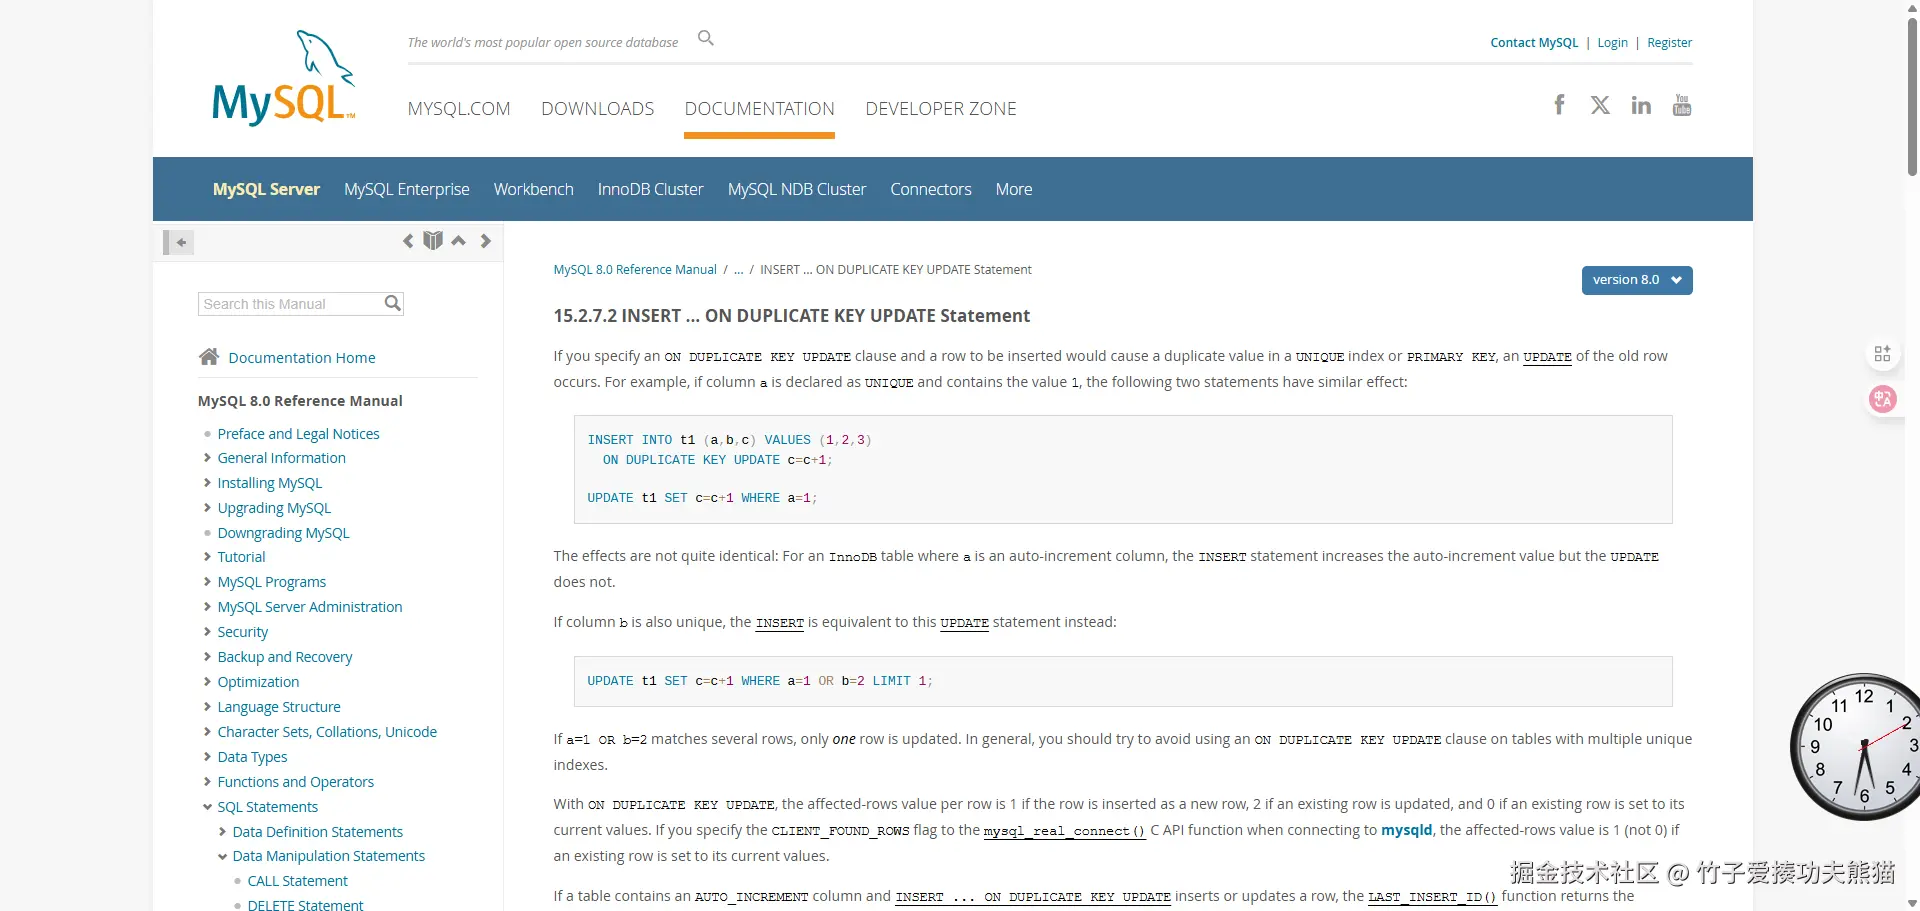Click into the Search this Manual field
This screenshot has height=911, width=1920.
pyautogui.click(x=292, y=304)
